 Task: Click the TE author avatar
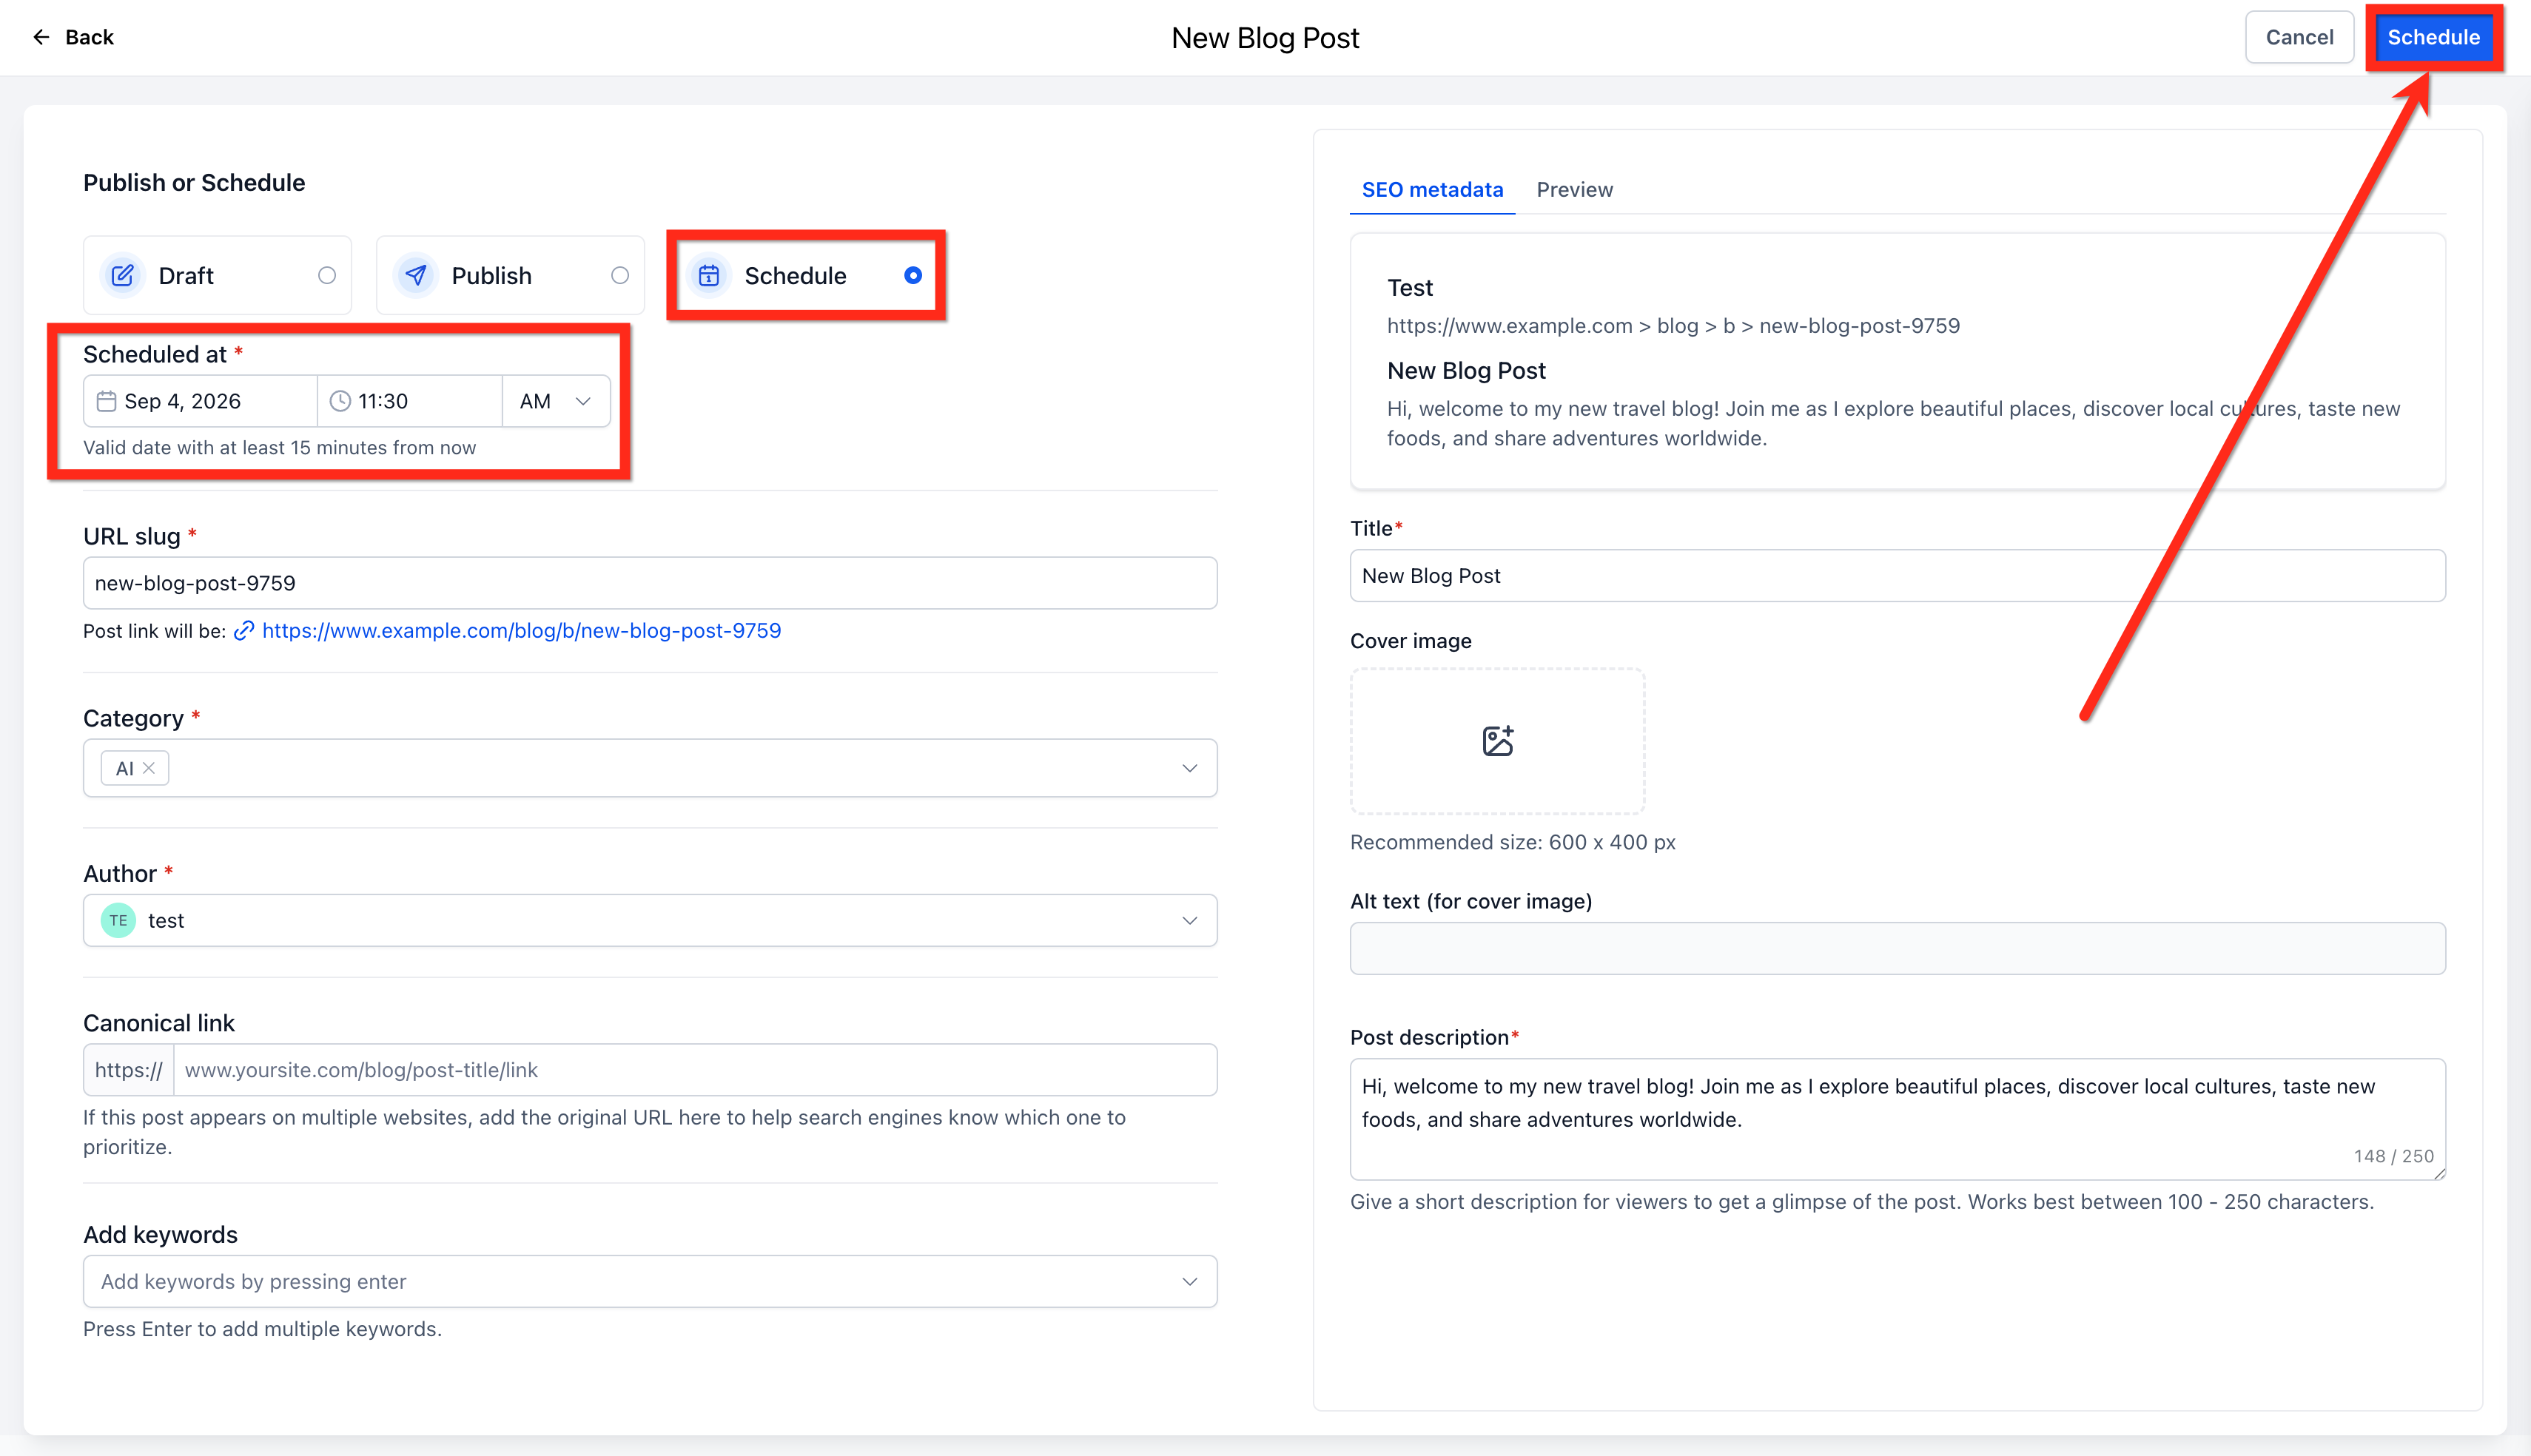click(x=118, y=920)
